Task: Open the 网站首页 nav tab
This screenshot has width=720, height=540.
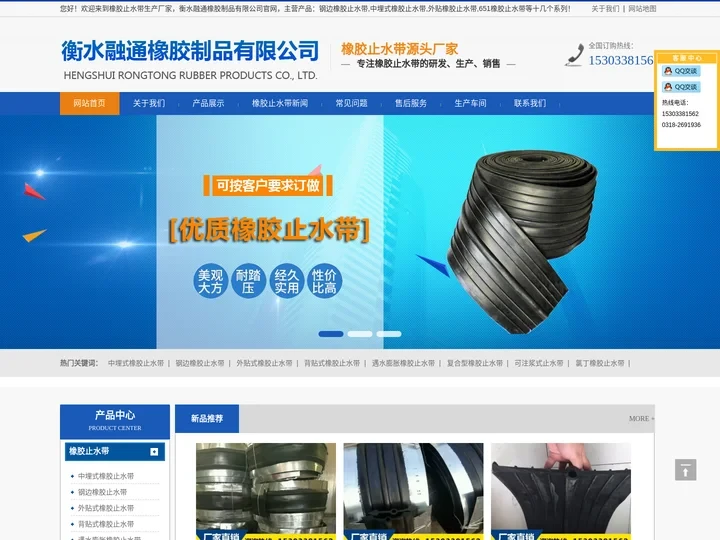Action: tap(89, 103)
